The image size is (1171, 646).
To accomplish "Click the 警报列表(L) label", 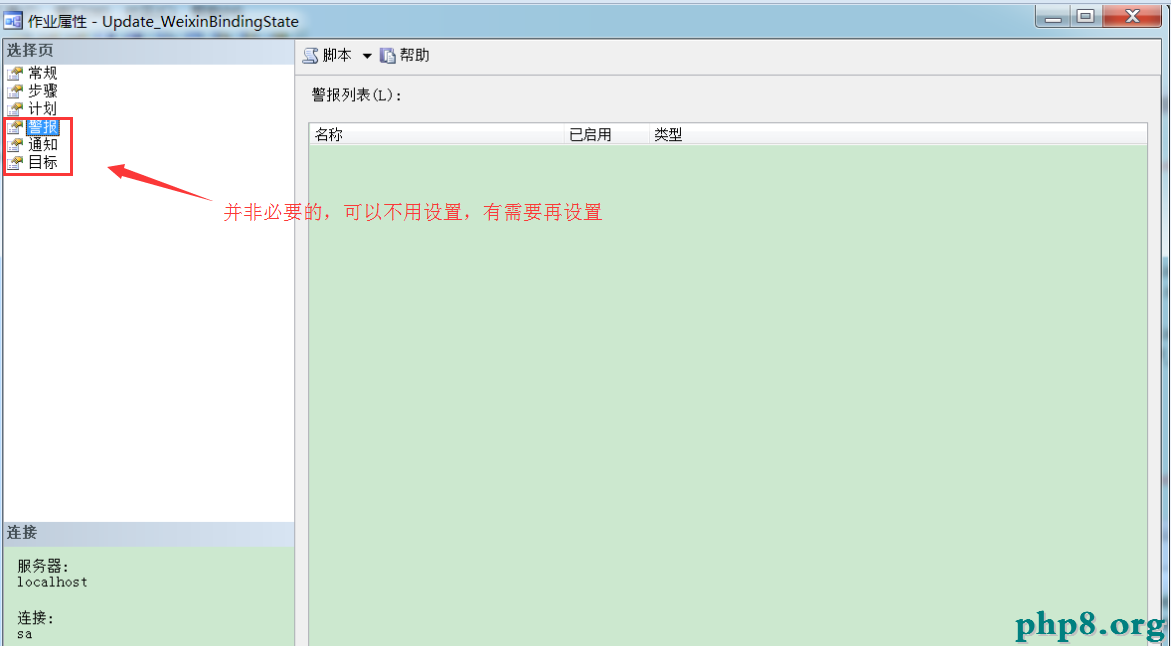I will (357, 96).
